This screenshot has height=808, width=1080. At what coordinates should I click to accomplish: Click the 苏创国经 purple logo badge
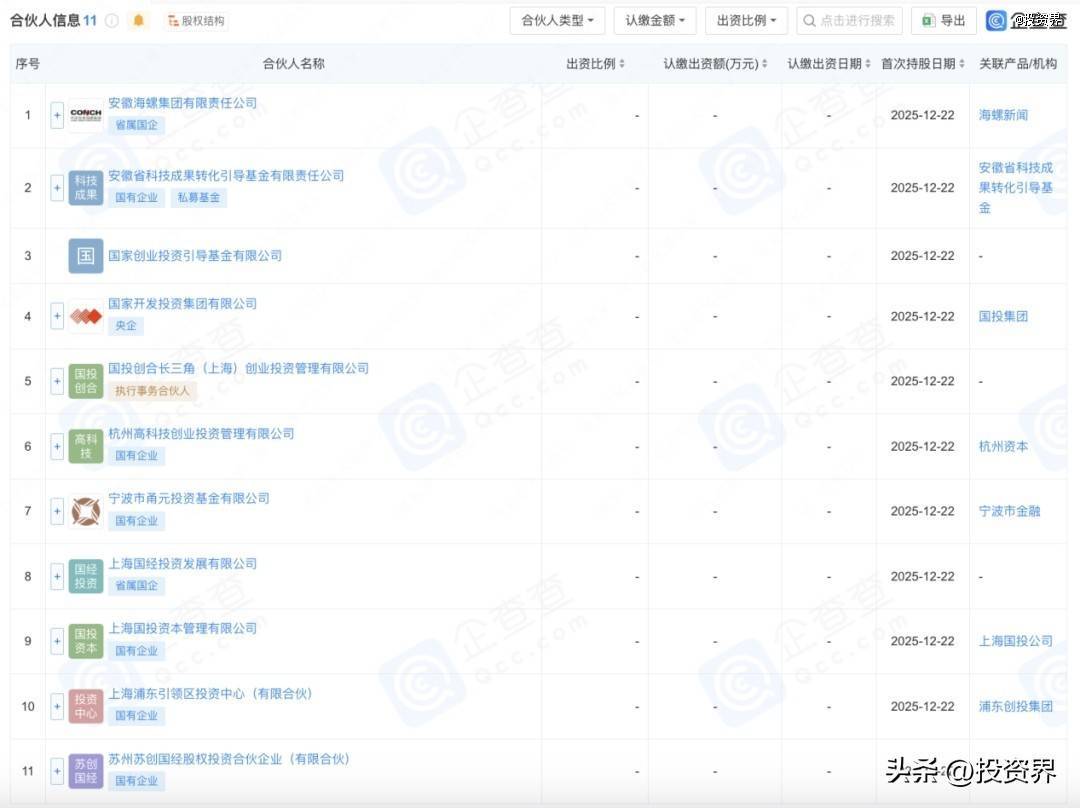86,771
